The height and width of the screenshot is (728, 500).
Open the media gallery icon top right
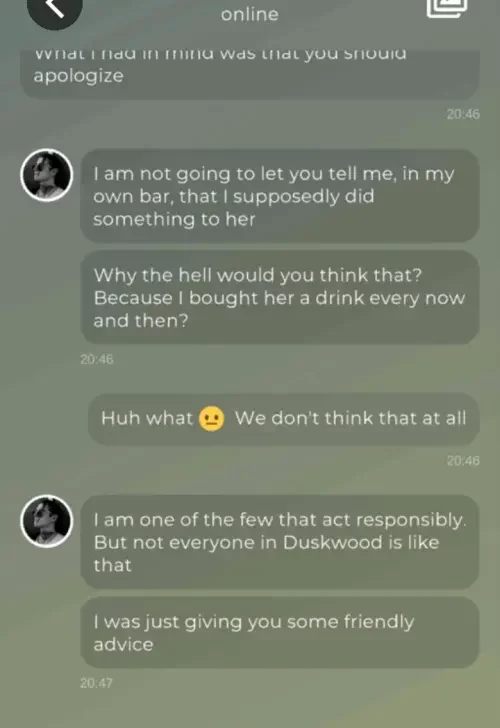point(447,8)
